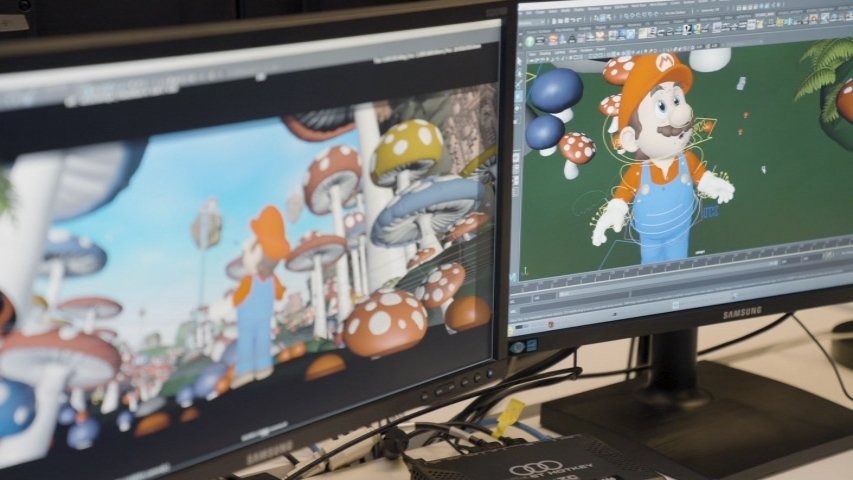Open the viewport panel's Lighting menu
The height and width of the screenshot is (480, 853).
pos(559,52)
